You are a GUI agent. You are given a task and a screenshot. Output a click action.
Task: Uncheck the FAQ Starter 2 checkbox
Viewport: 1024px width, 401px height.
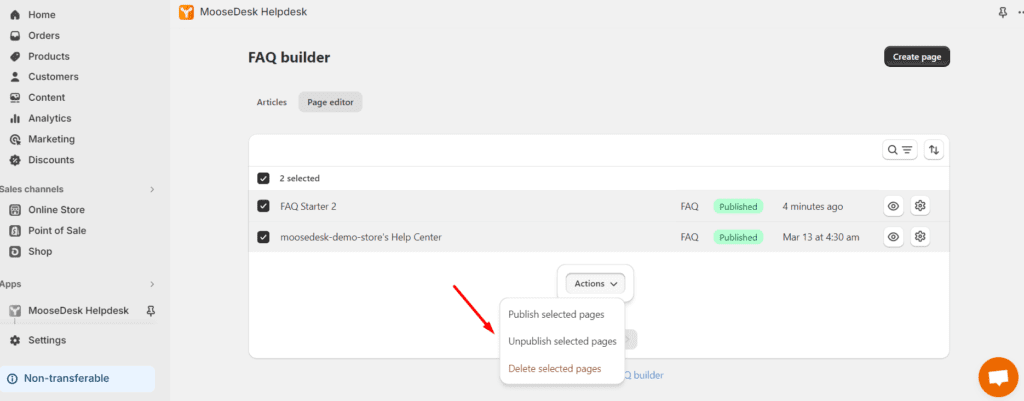tap(263, 206)
